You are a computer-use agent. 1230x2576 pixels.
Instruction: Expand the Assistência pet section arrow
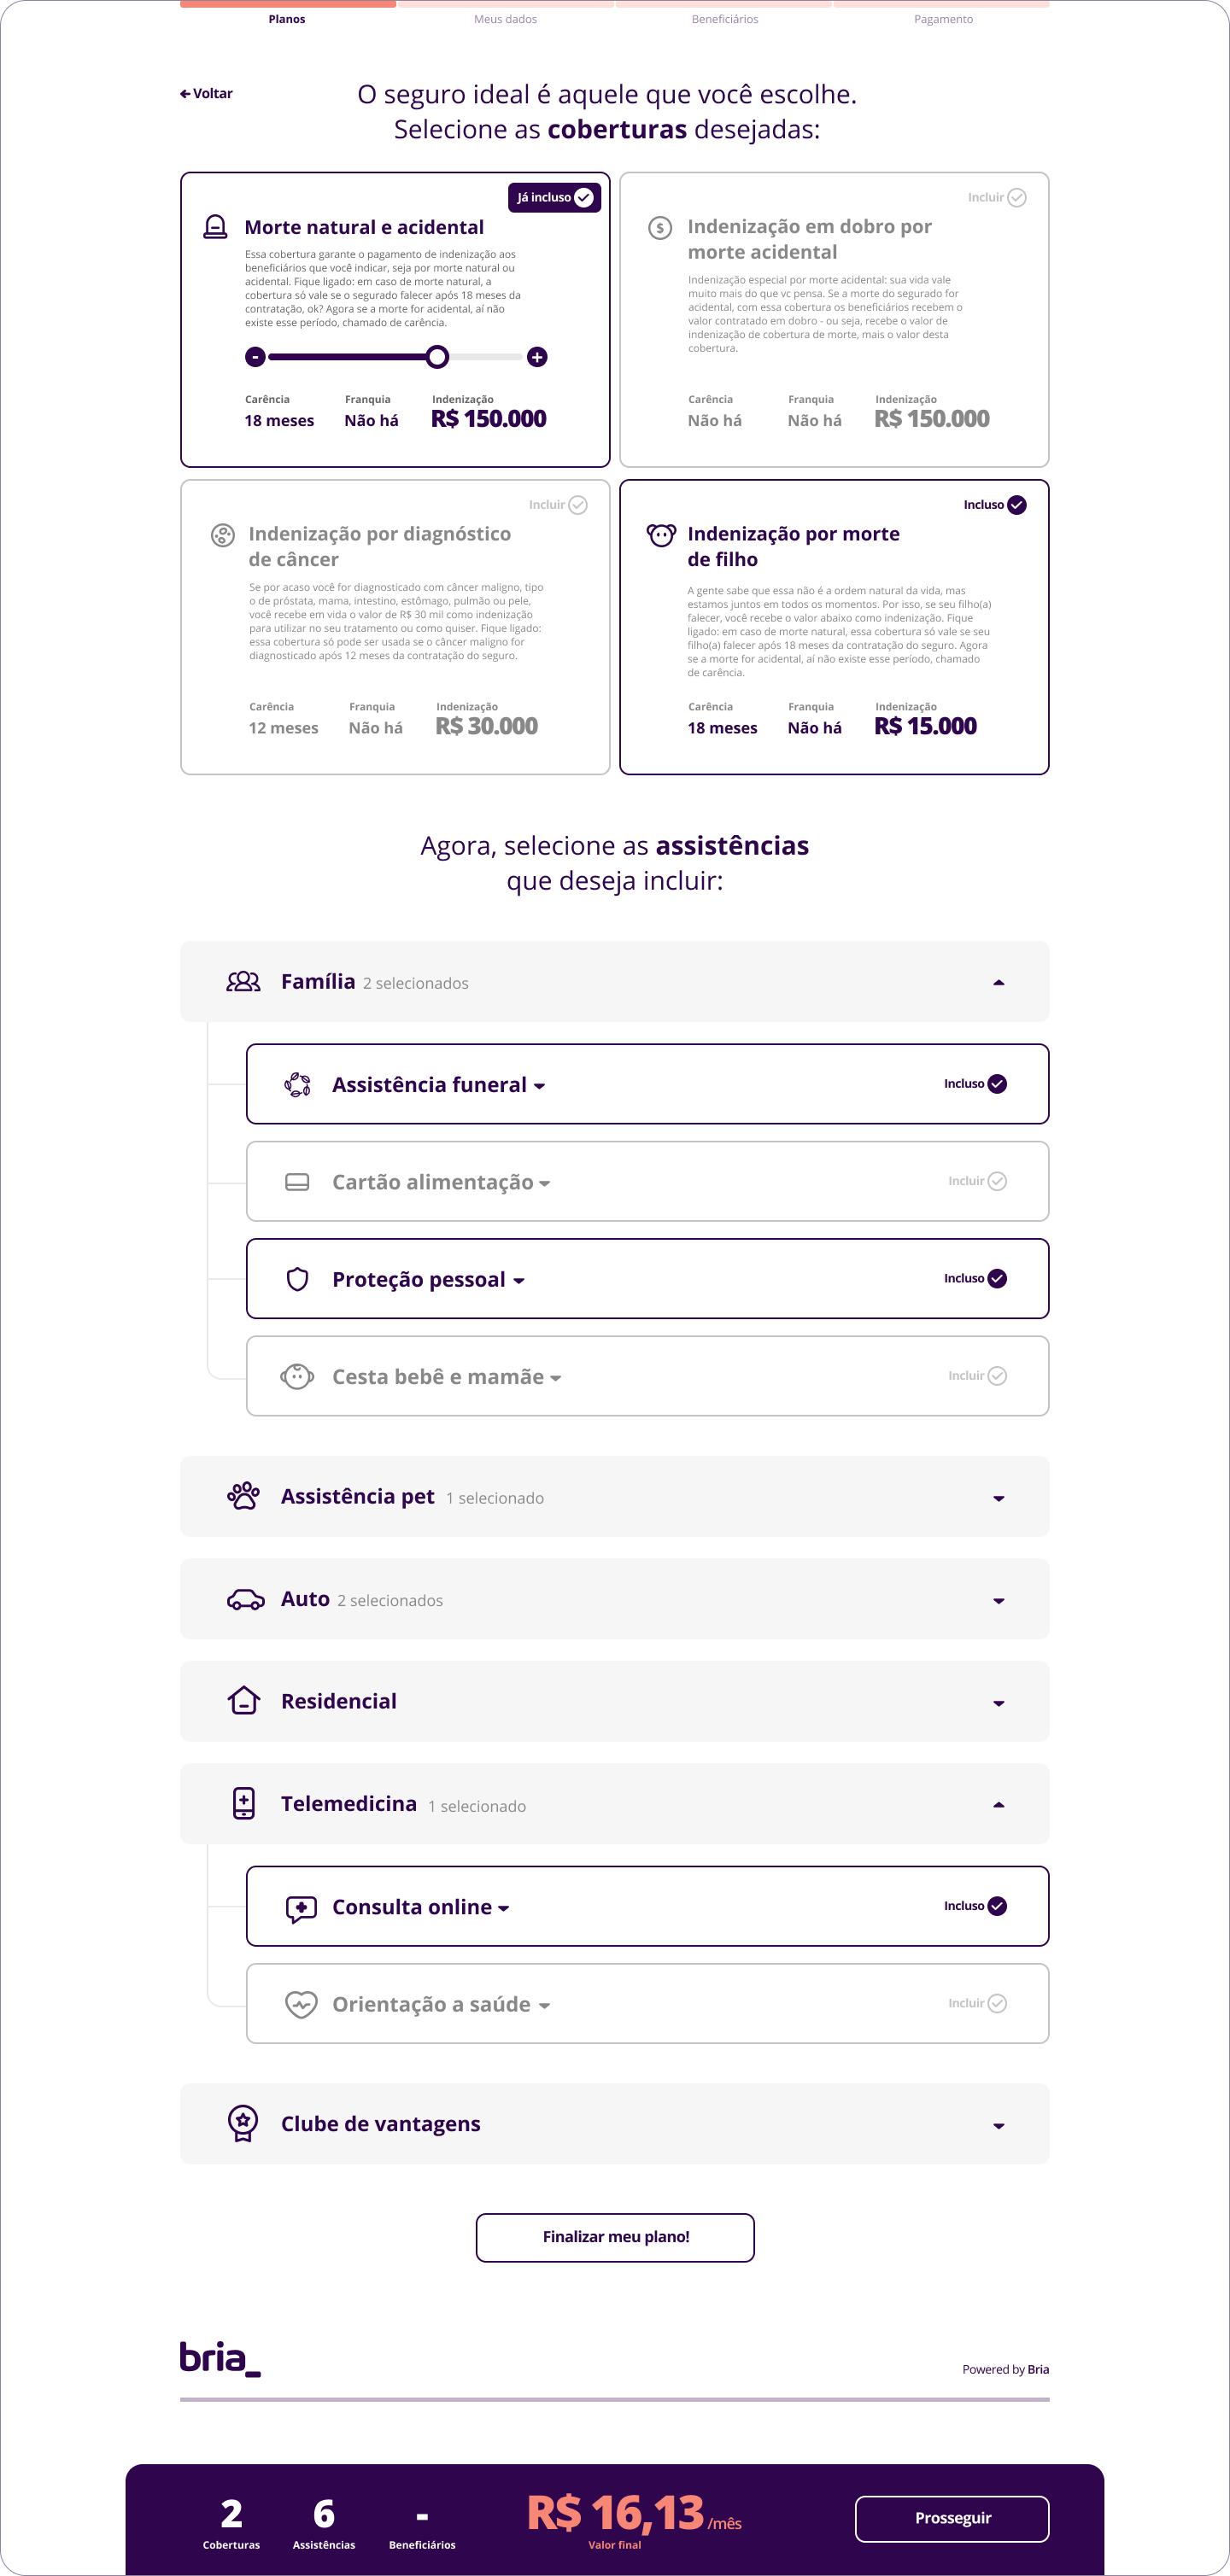998,1498
